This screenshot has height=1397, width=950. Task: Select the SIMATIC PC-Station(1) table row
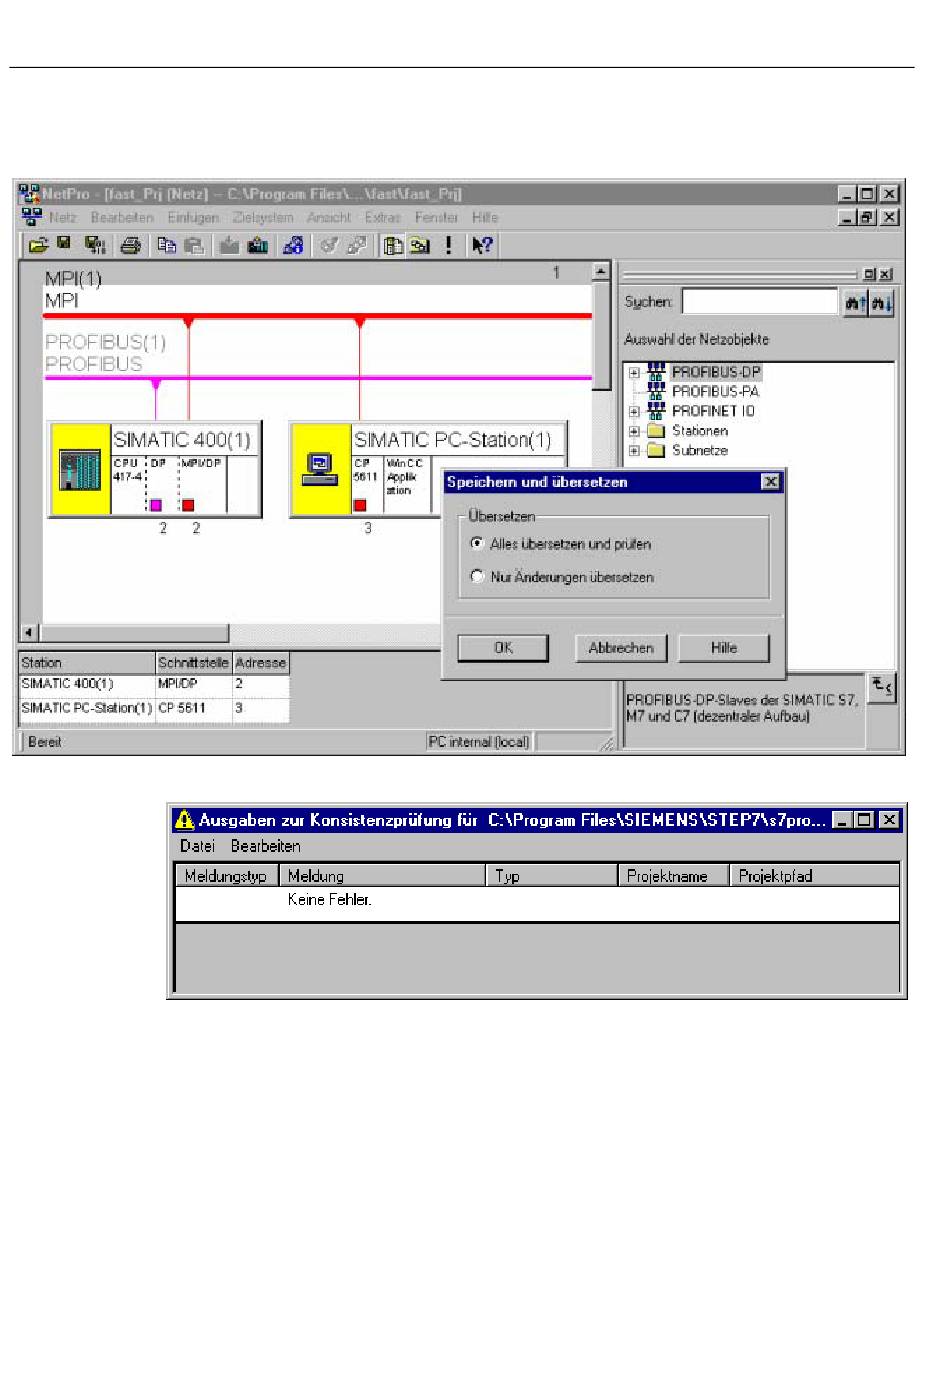(x=154, y=708)
